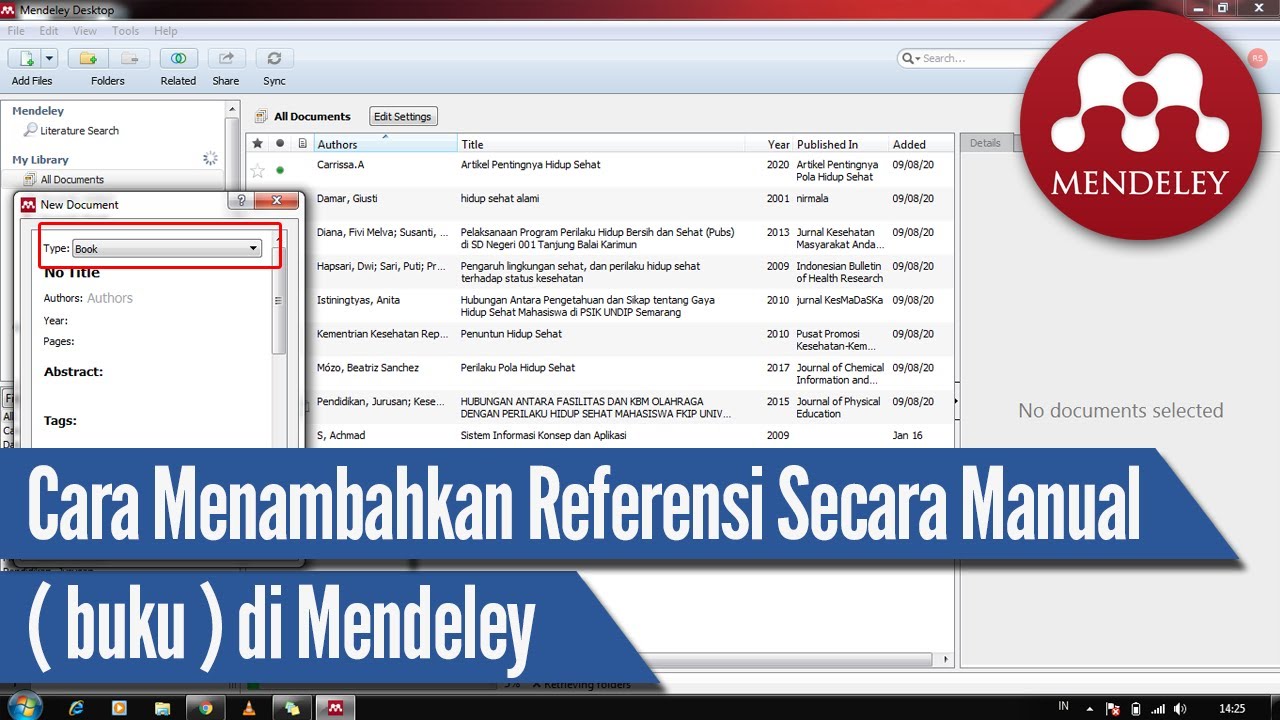Click the Authors field in New Document
Image resolution: width=1280 pixels, height=720 pixels.
[x=110, y=298]
